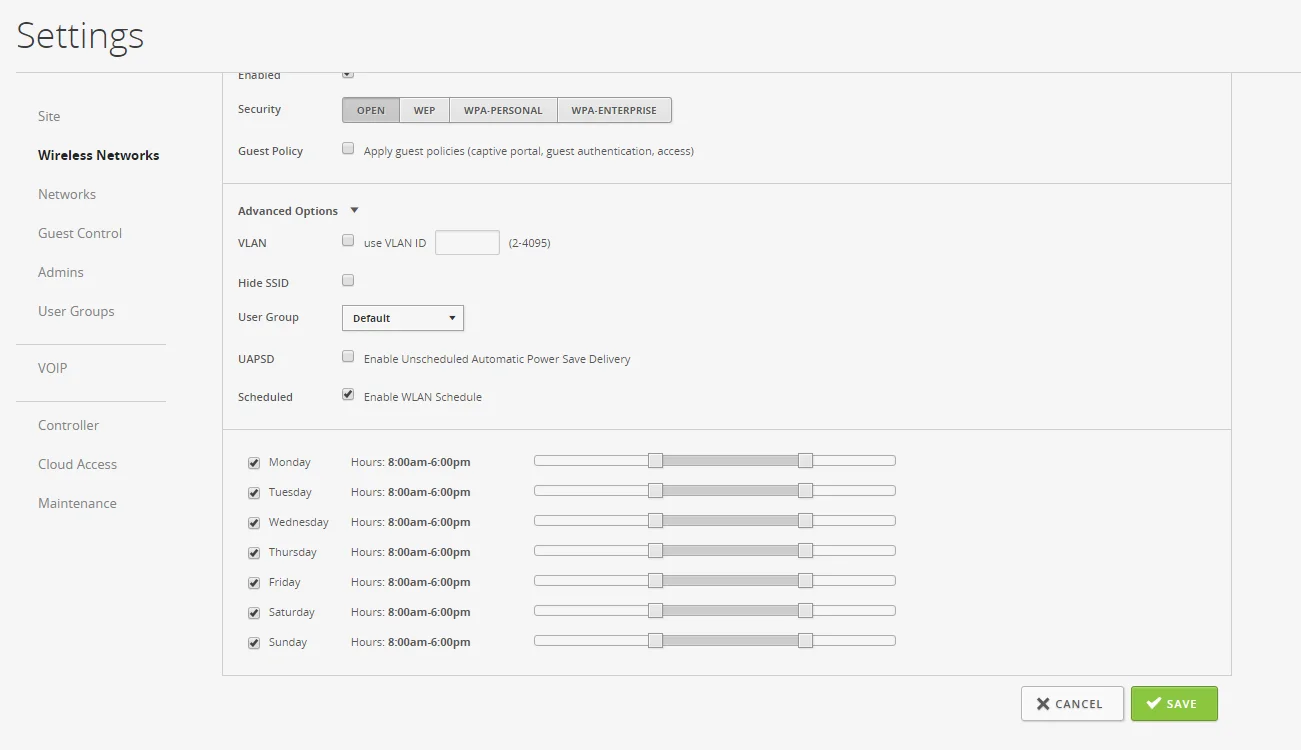Uncheck the Monday schedule checkbox

click(x=254, y=463)
